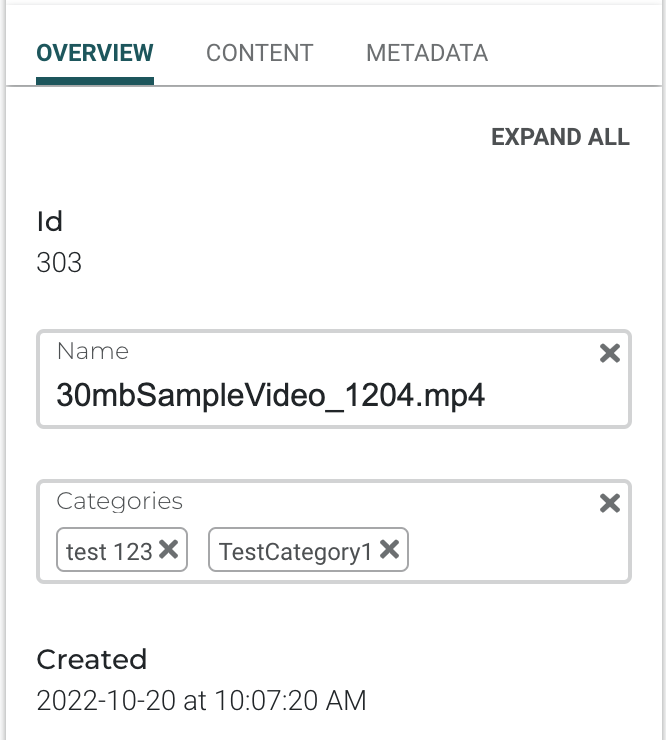Screen dimensions: 666x740
Task: Select the 'test 123' category chip label
Action: pyautogui.click(x=109, y=551)
